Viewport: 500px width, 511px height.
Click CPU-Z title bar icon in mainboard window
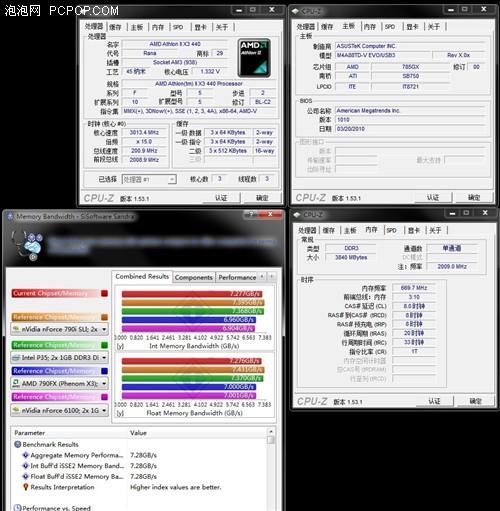pyautogui.click(x=295, y=11)
